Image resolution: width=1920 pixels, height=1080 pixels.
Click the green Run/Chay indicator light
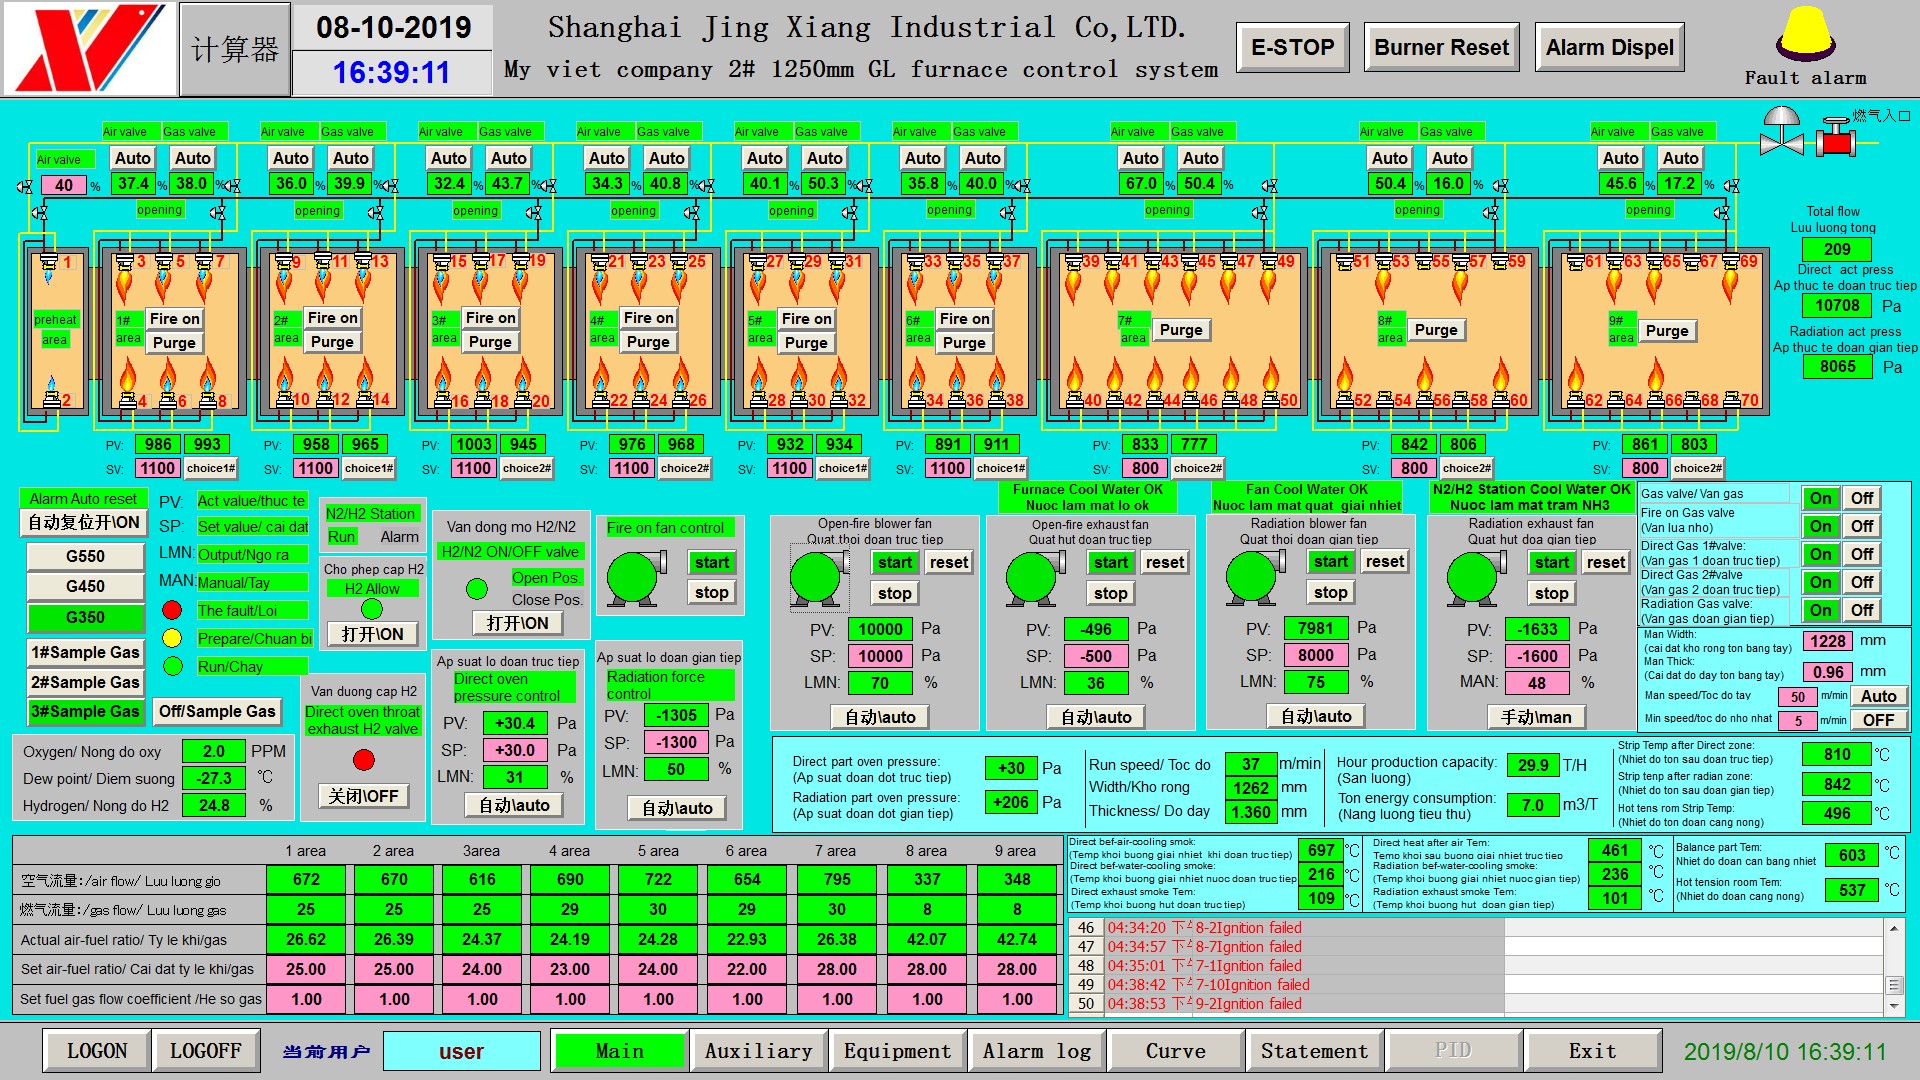point(172,666)
